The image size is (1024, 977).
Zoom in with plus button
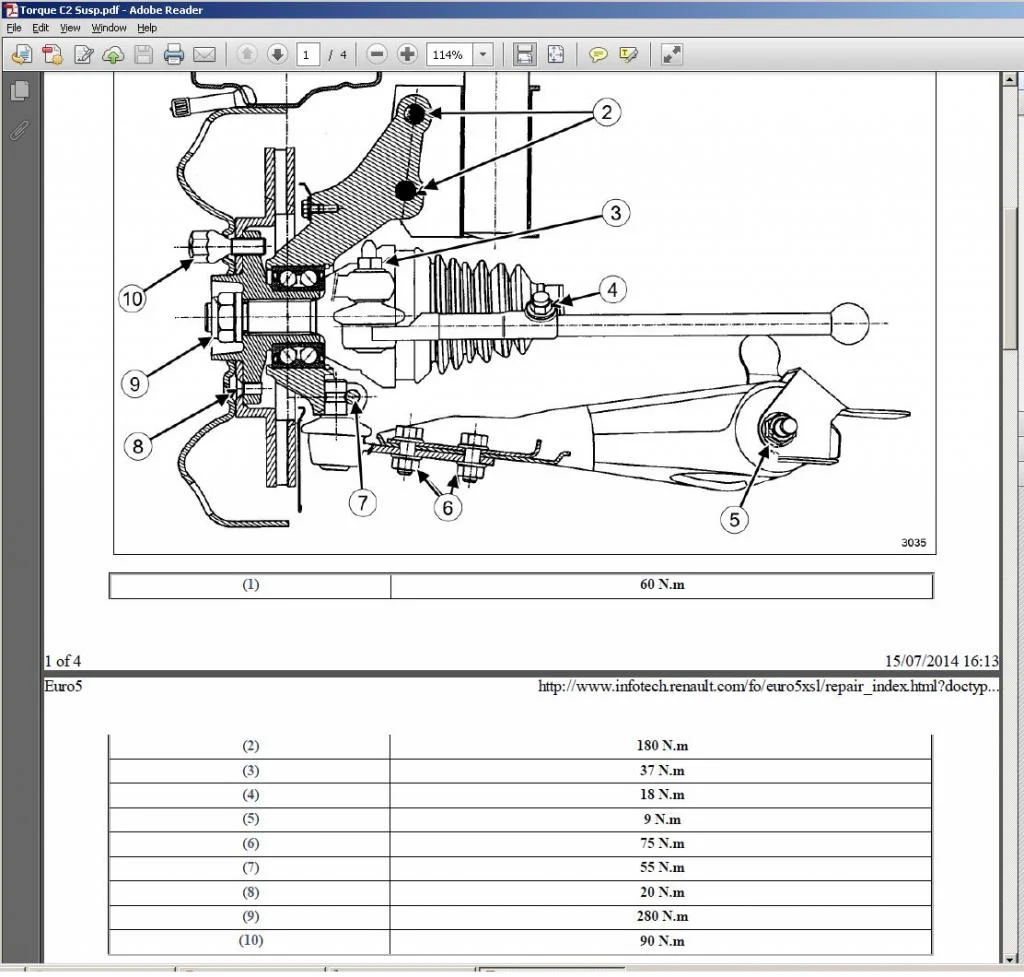pos(407,54)
